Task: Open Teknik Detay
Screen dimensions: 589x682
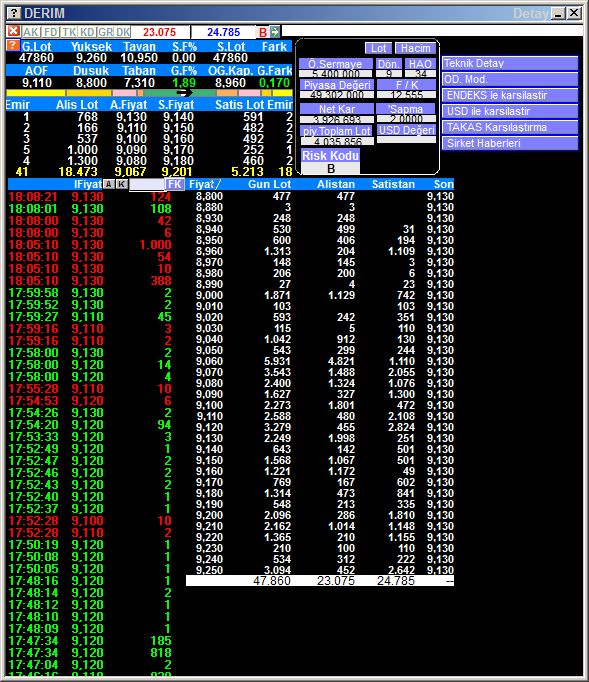Action: pyautogui.click(x=510, y=64)
